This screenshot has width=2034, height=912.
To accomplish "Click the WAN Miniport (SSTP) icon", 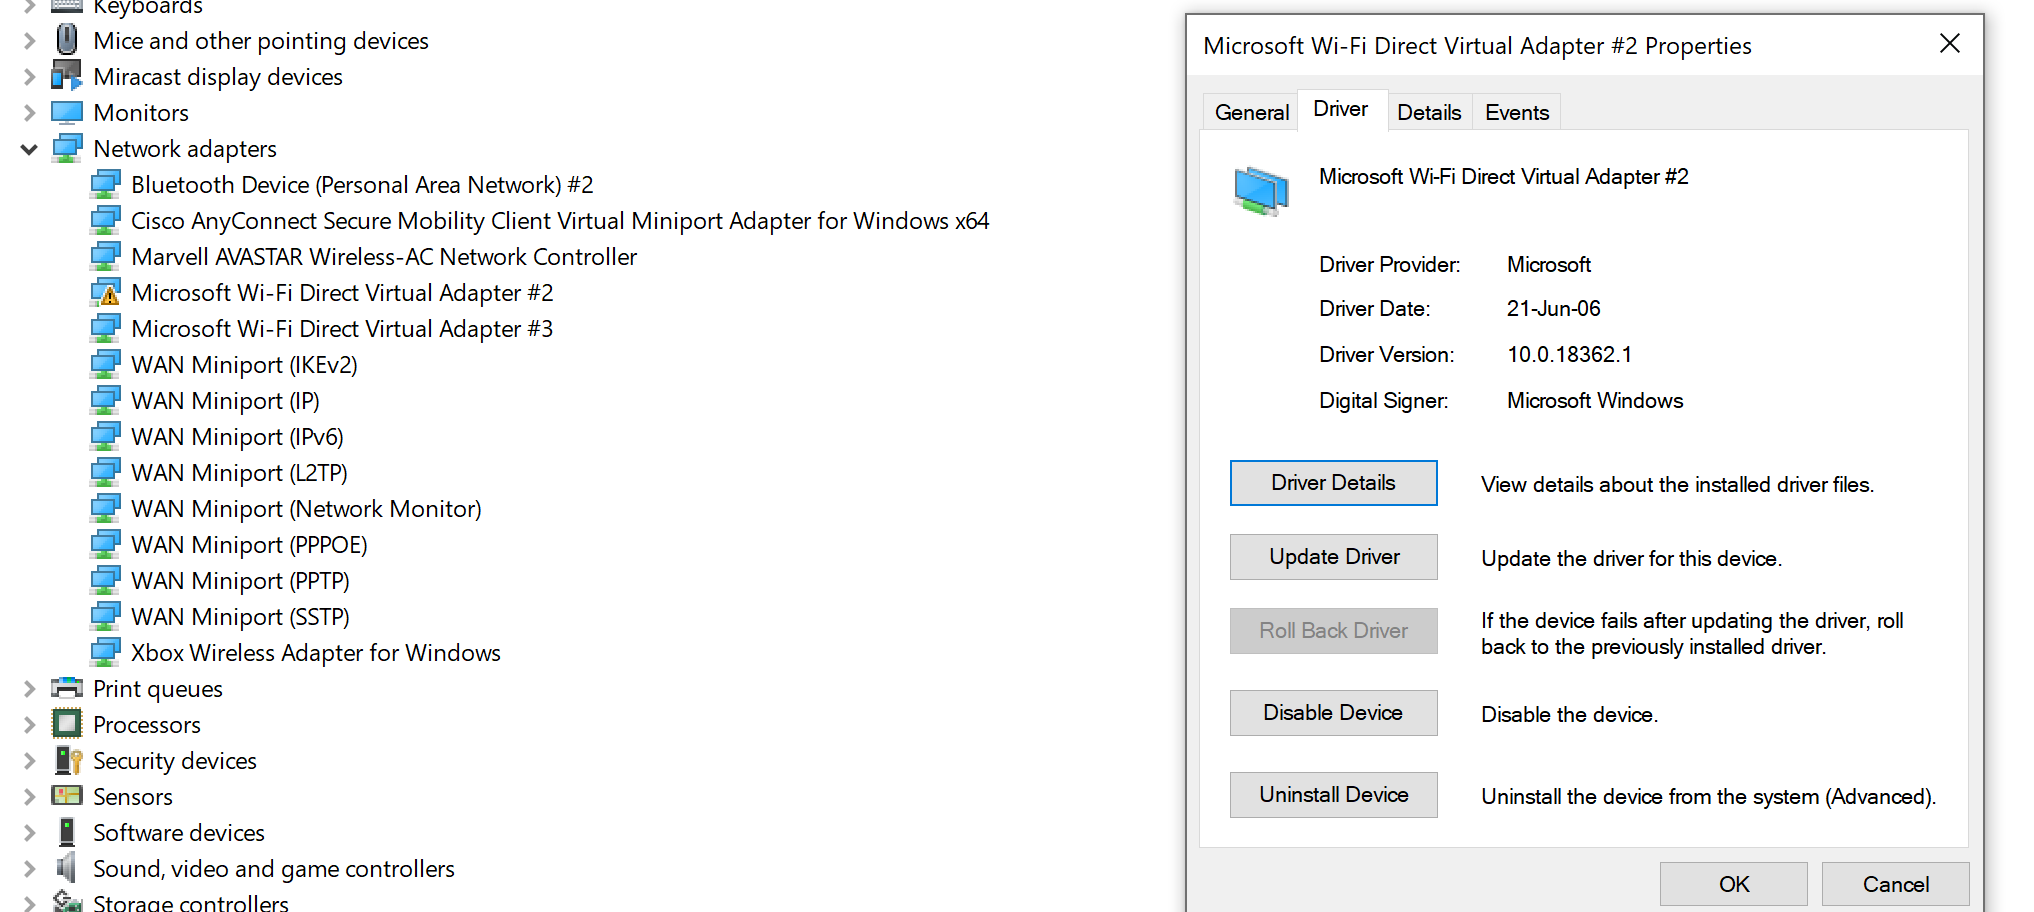I will (x=105, y=616).
